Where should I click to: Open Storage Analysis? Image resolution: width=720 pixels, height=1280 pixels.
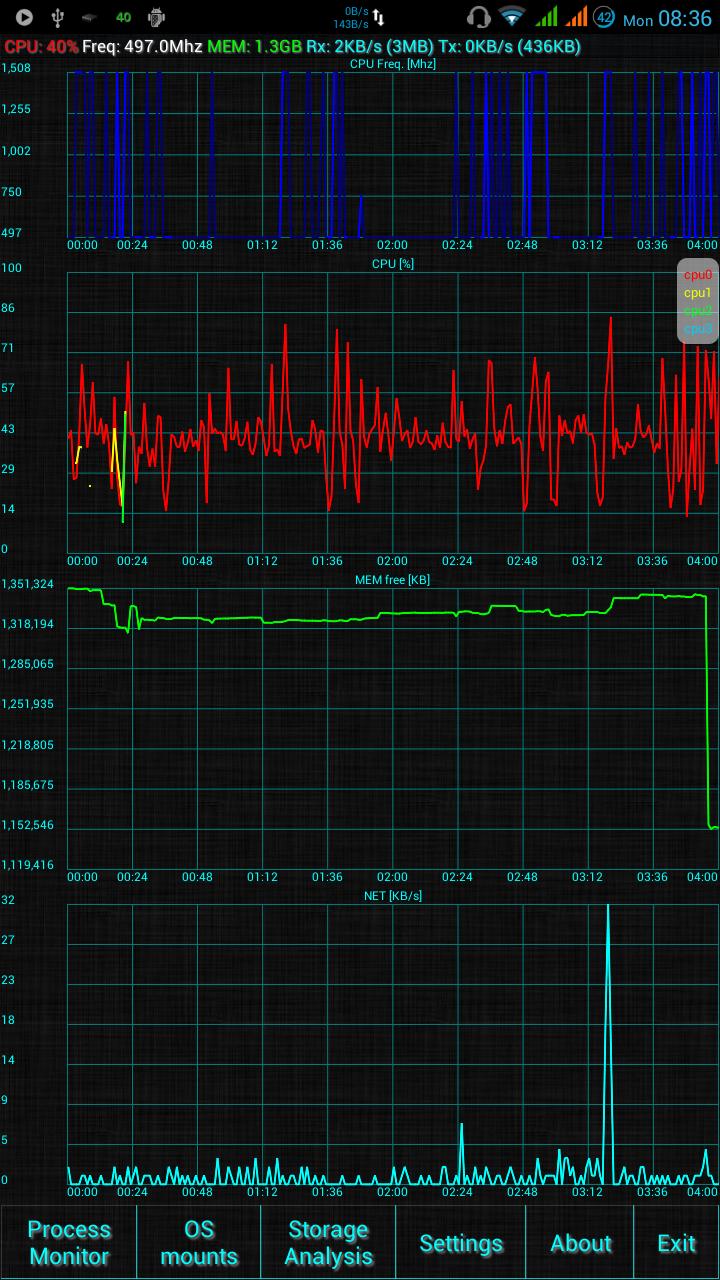tap(328, 1243)
